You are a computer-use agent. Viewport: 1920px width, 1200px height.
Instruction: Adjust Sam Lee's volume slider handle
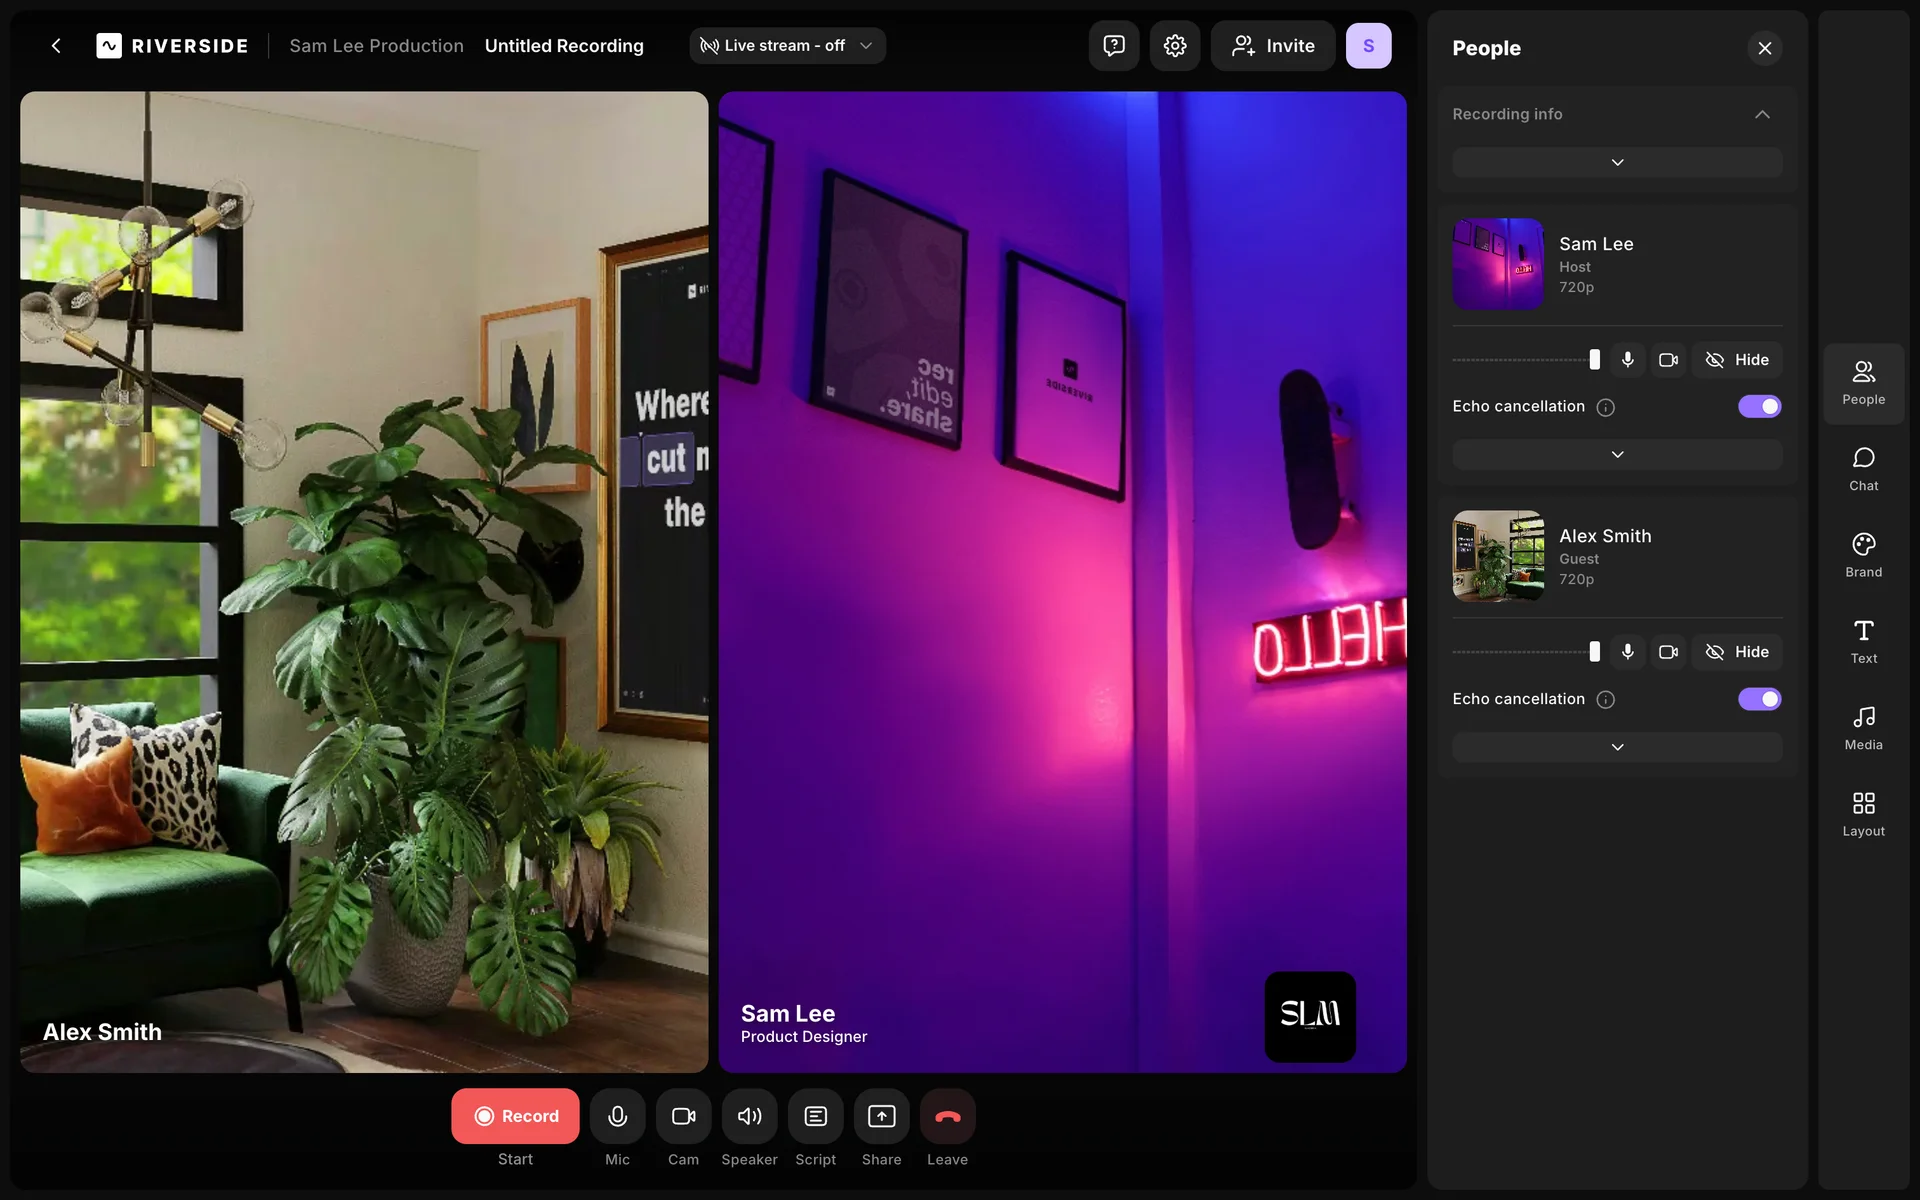1594,360
